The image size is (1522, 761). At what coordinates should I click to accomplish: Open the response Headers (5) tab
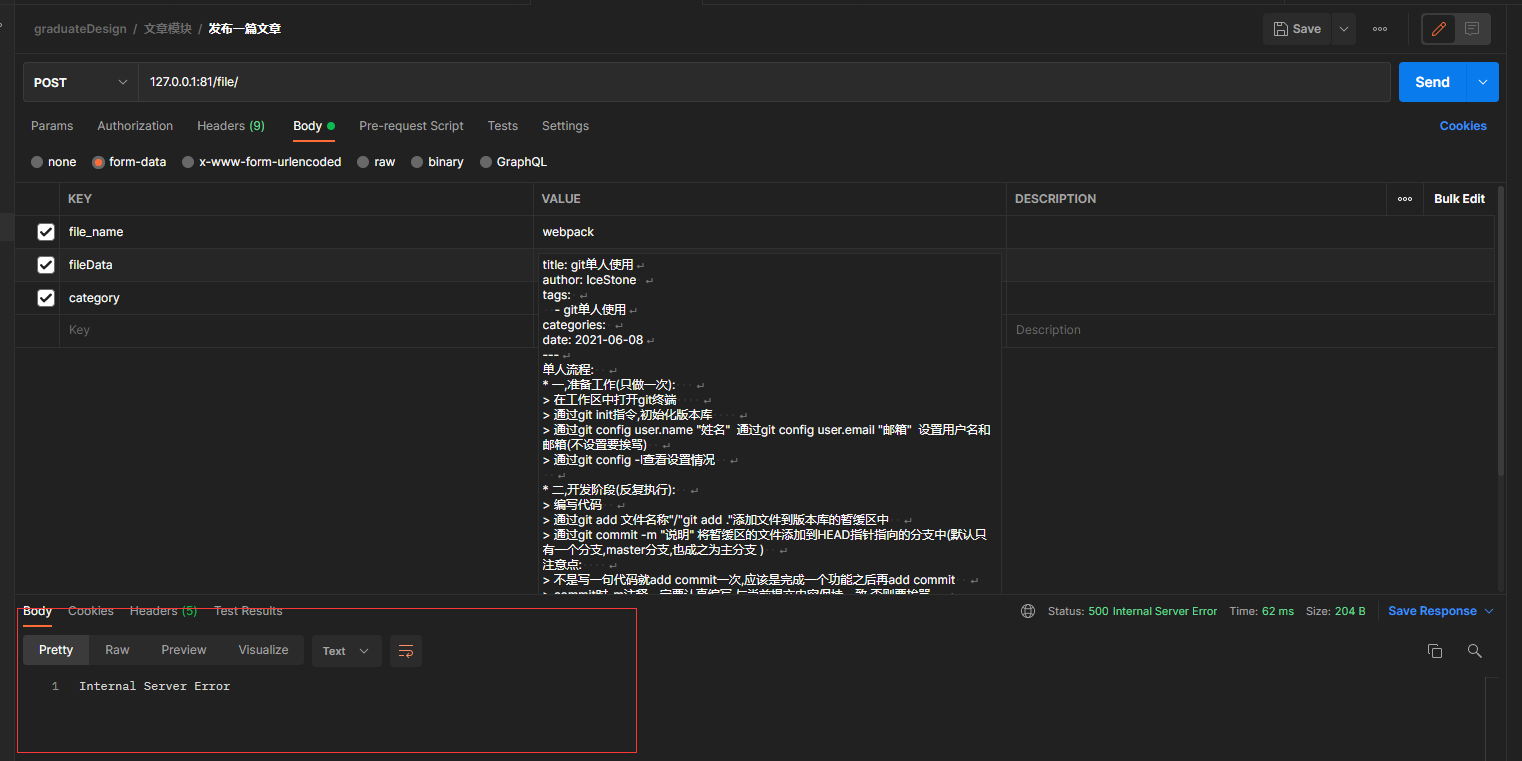tap(163, 611)
